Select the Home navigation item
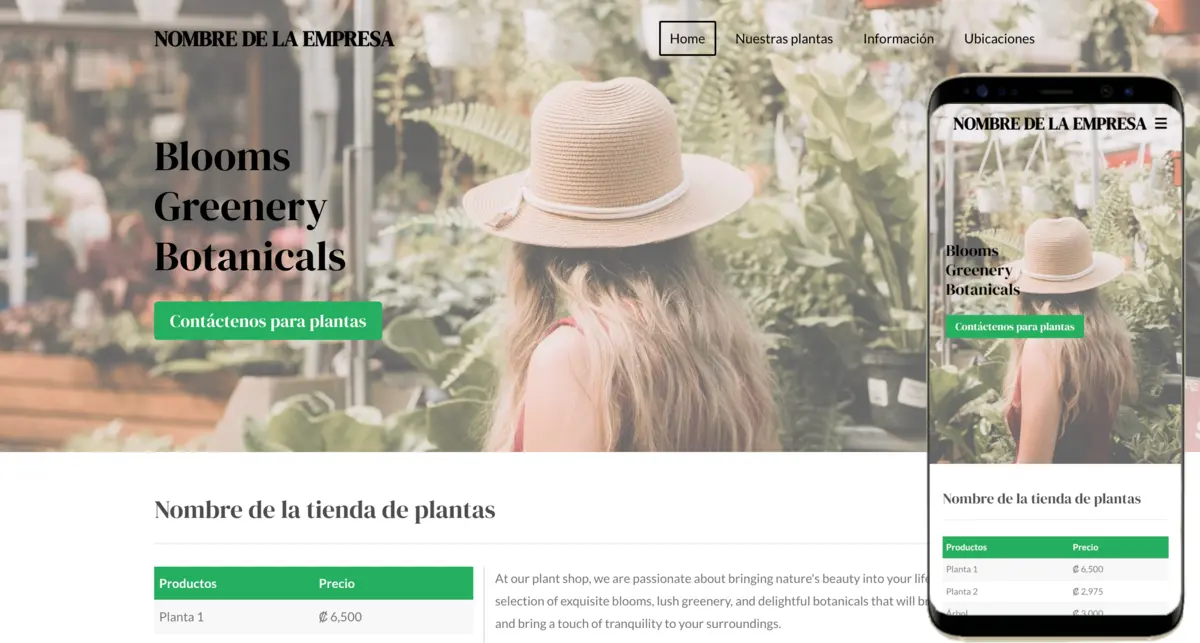The image size is (1200, 643). coord(687,39)
